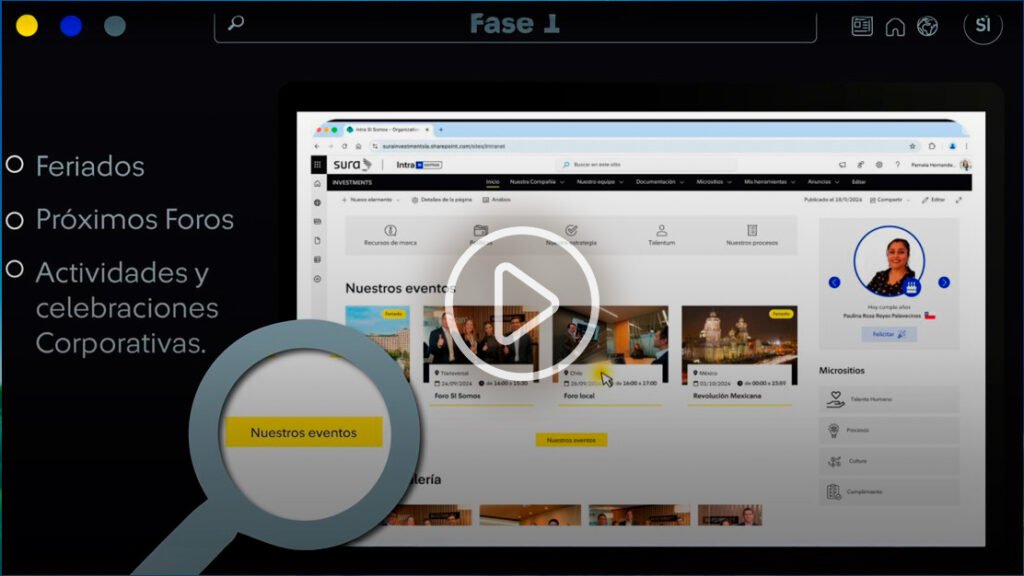Expand the Nuestra Compañía menu
This screenshot has width=1024, height=576.
536,183
